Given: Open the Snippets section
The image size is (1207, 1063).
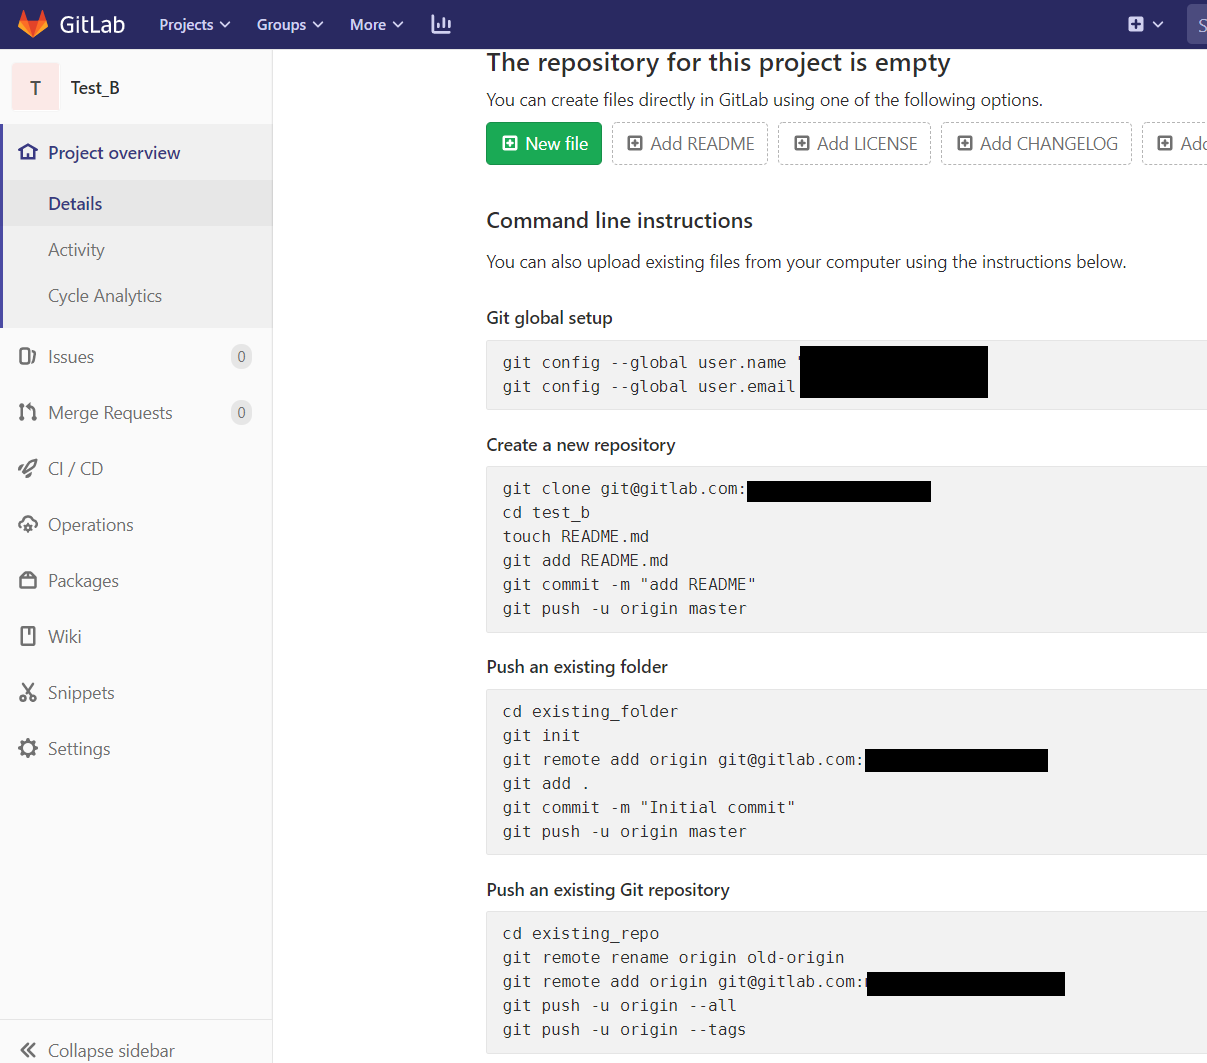Looking at the screenshot, I should (81, 693).
